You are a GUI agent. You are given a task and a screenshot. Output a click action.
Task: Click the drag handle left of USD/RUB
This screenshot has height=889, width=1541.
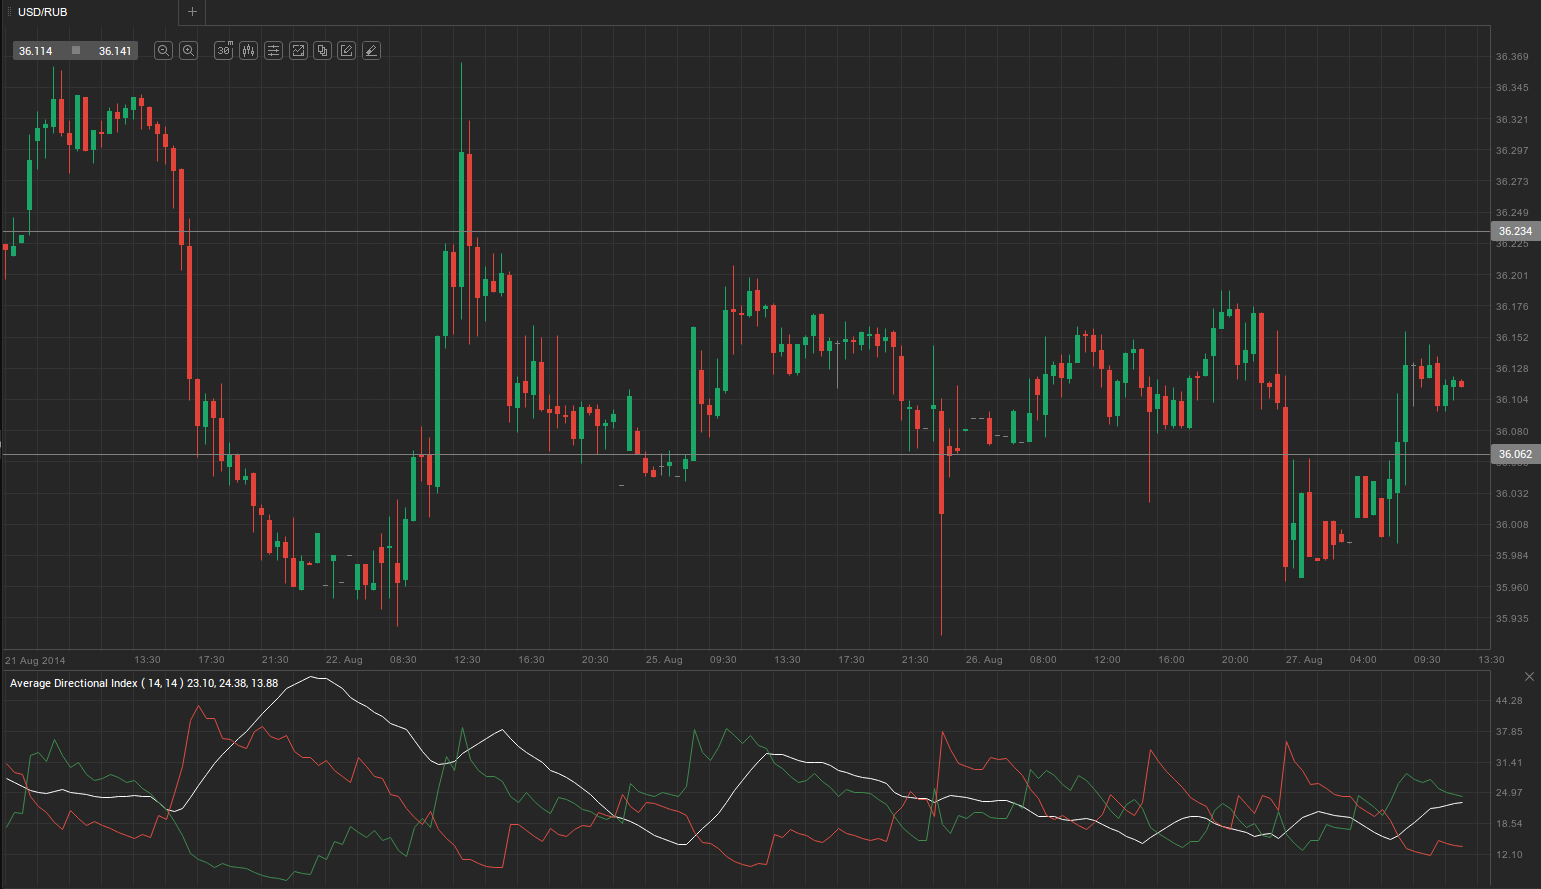[x=9, y=12]
